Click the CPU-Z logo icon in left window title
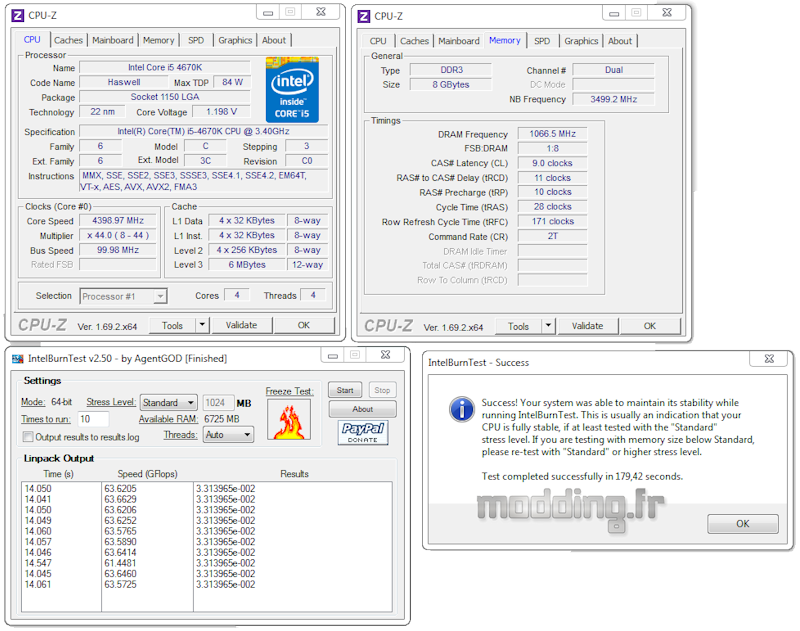This screenshot has height=631, width=800. pos(17,15)
